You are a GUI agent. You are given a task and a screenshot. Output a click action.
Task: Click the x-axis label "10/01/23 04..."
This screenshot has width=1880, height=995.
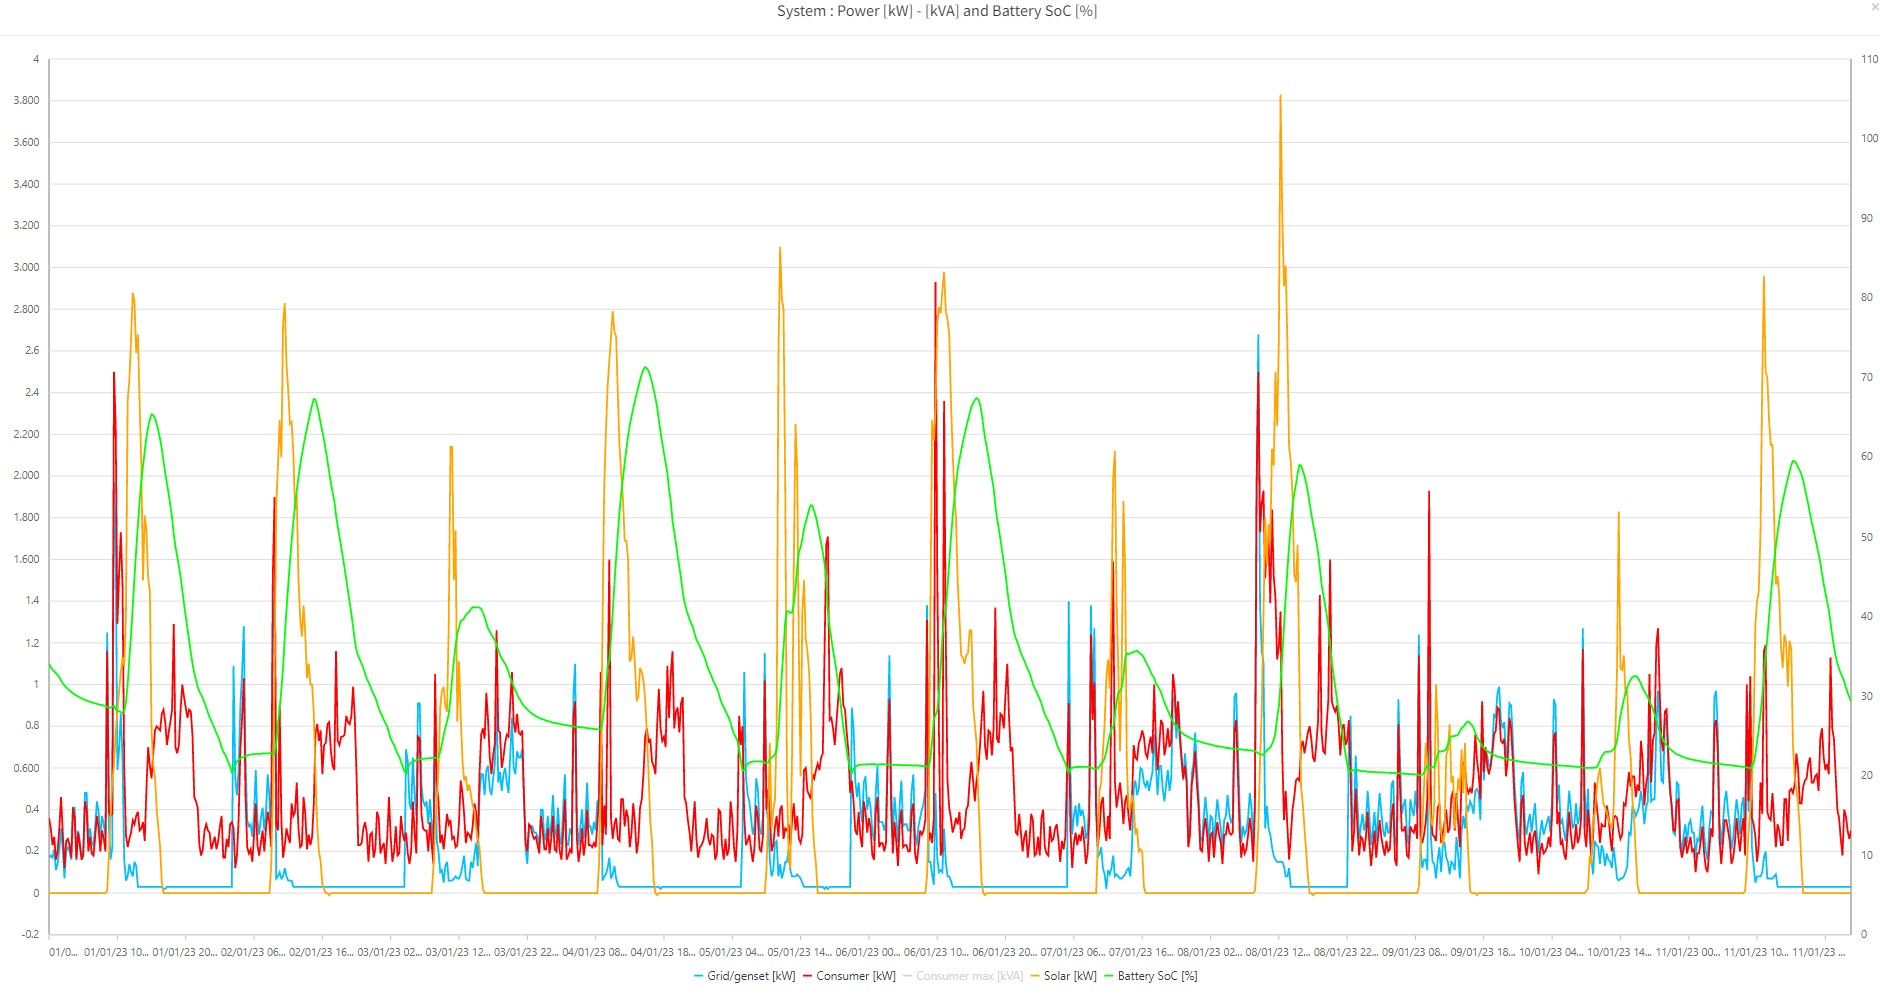click(x=1551, y=952)
